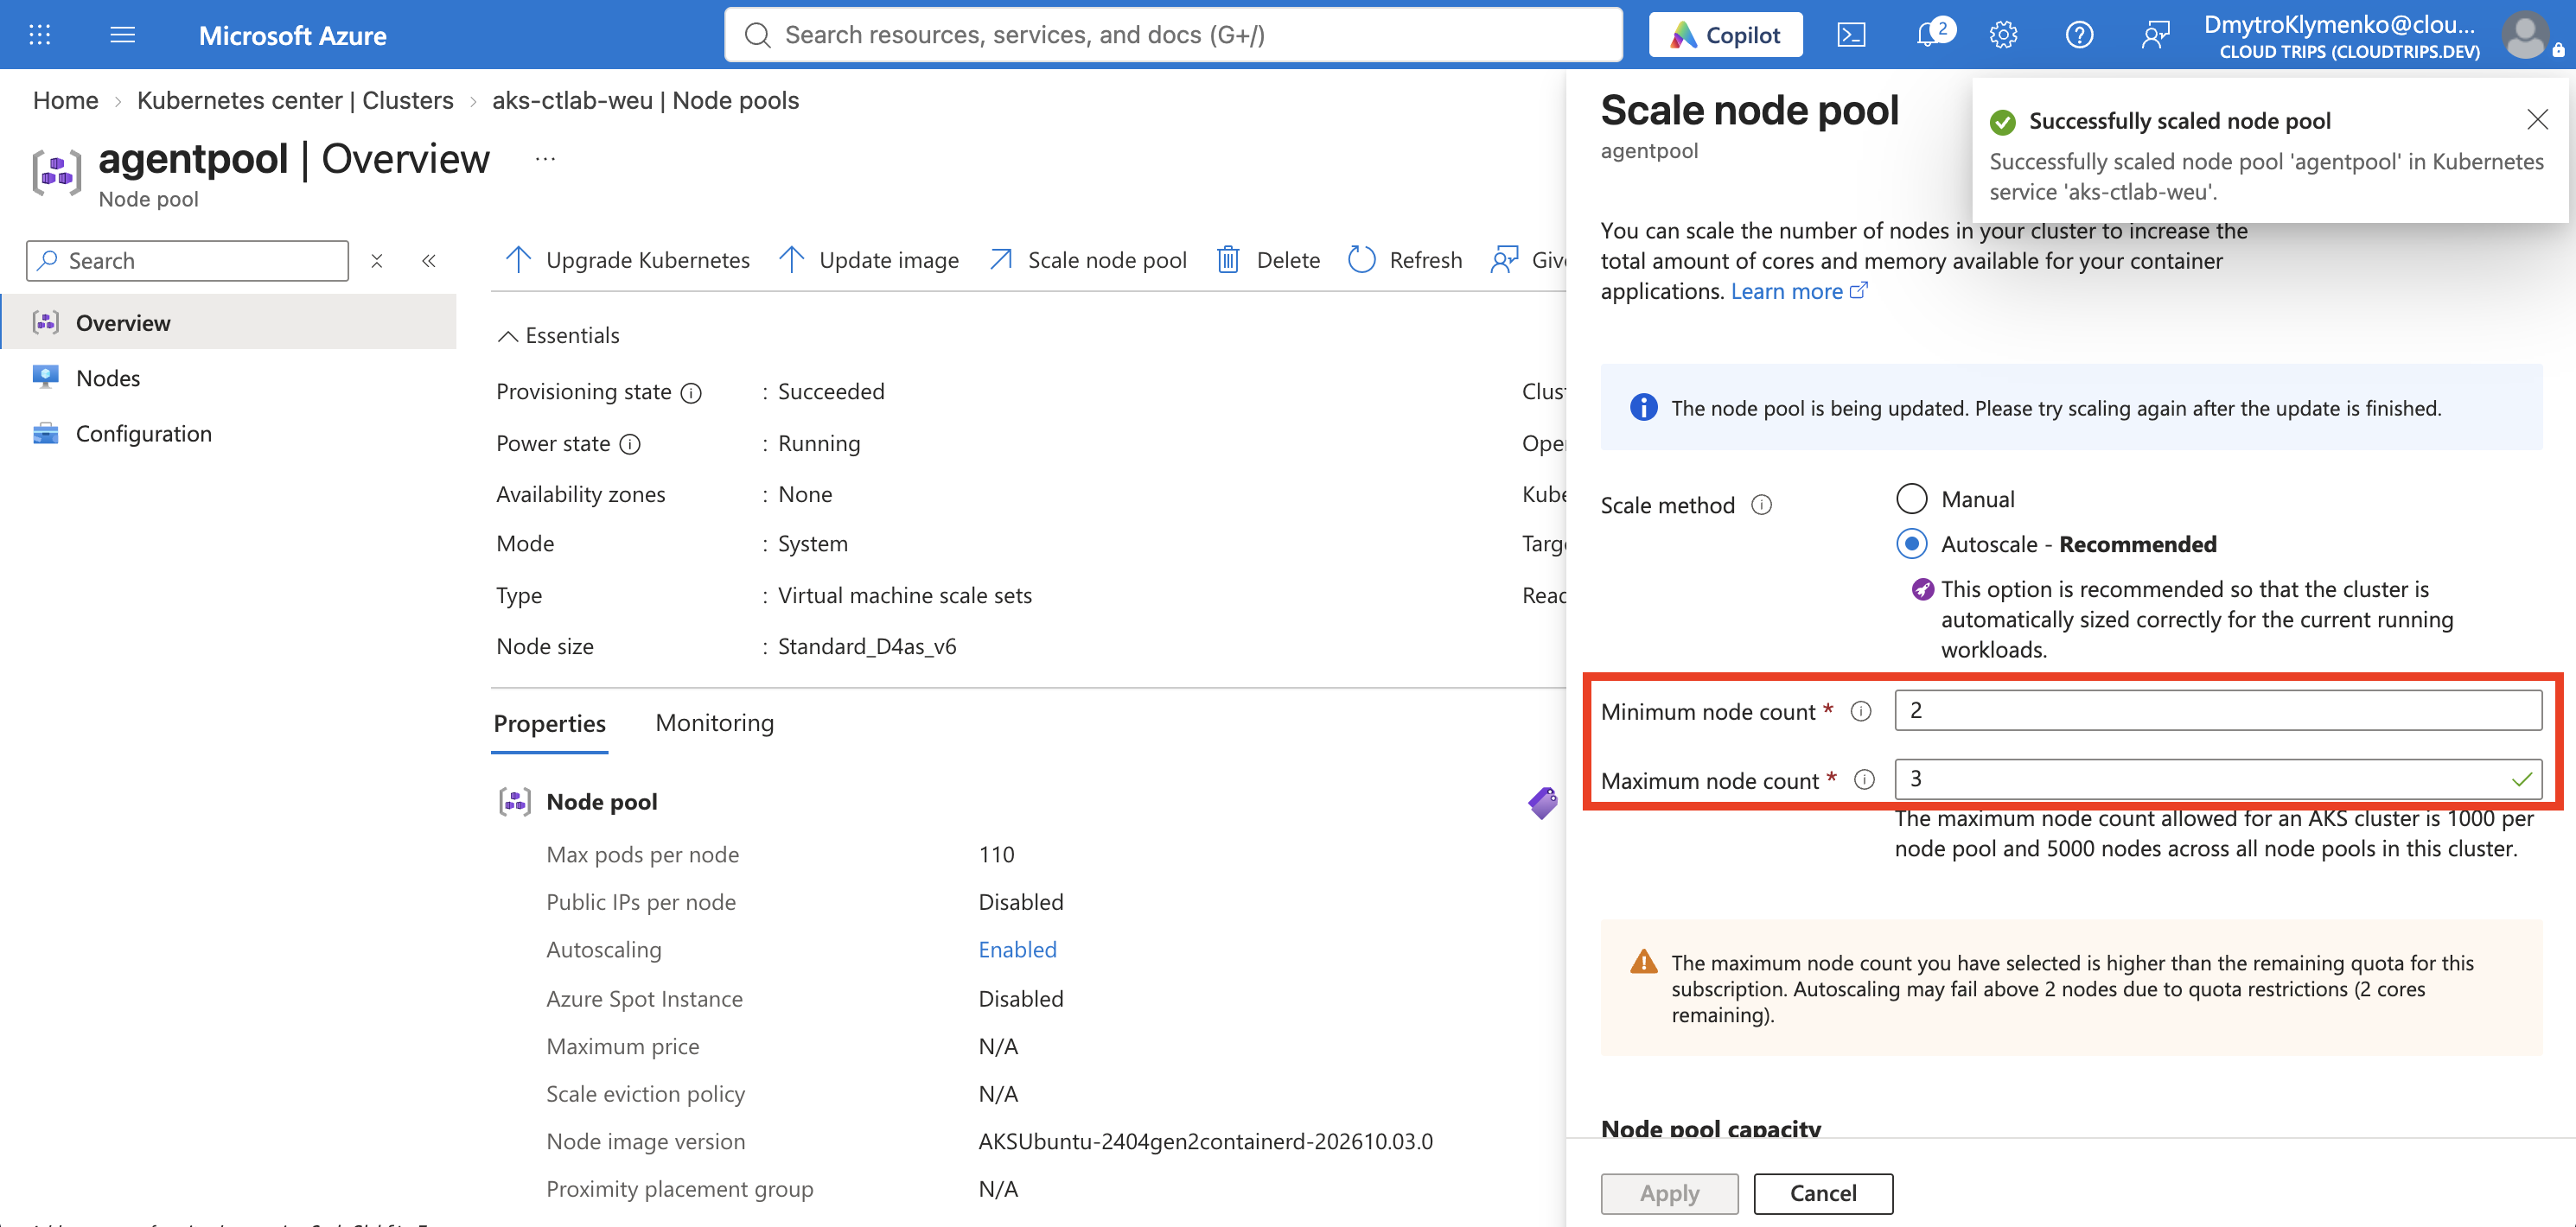
Task: Click the purple tag icon beside Node pool
Action: point(1542,802)
